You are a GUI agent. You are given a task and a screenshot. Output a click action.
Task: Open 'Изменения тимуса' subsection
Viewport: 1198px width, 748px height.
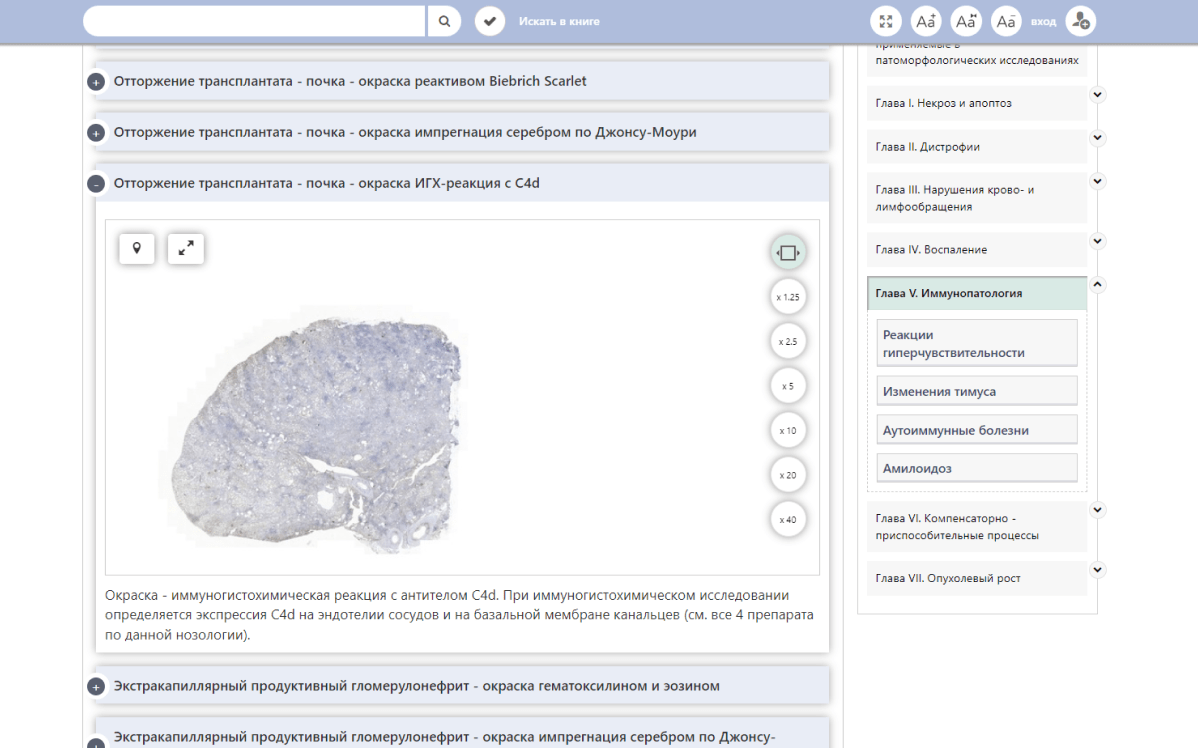[x=976, y=391]
